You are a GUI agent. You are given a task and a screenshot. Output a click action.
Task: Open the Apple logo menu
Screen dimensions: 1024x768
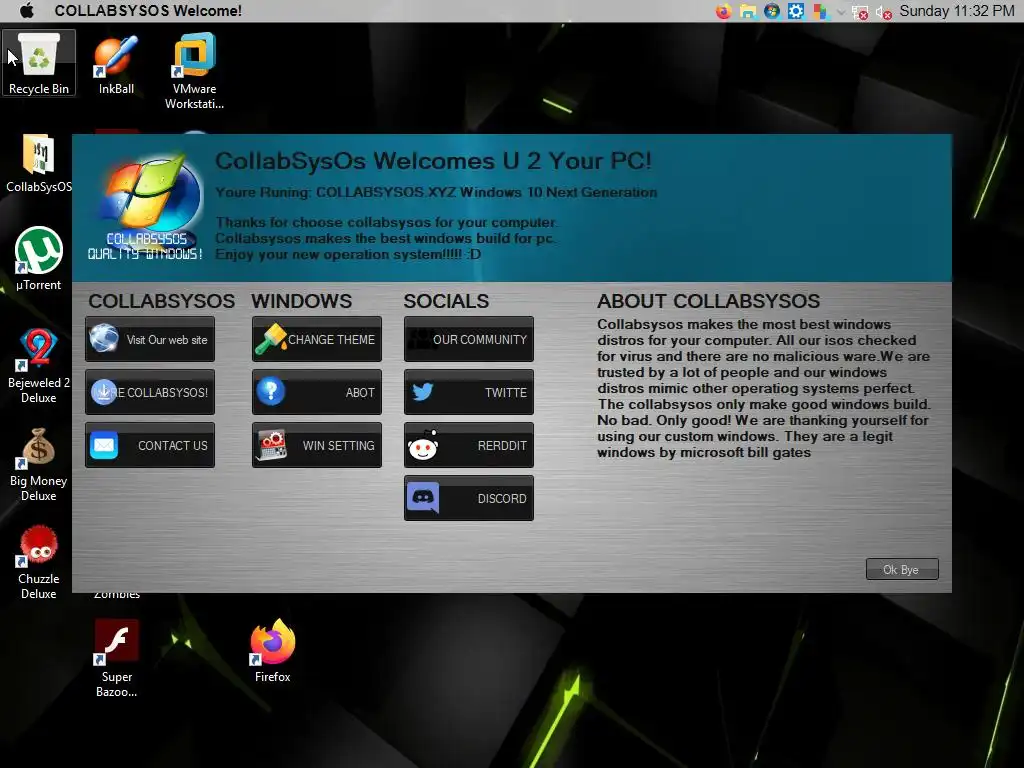26,10
